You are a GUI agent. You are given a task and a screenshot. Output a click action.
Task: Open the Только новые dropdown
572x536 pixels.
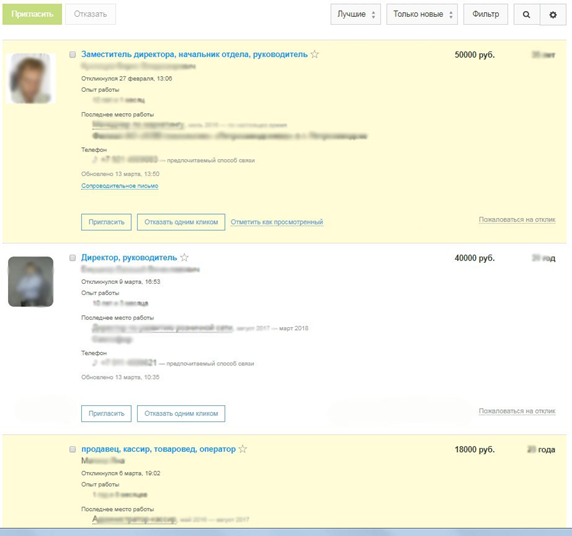tap(422, 14)
